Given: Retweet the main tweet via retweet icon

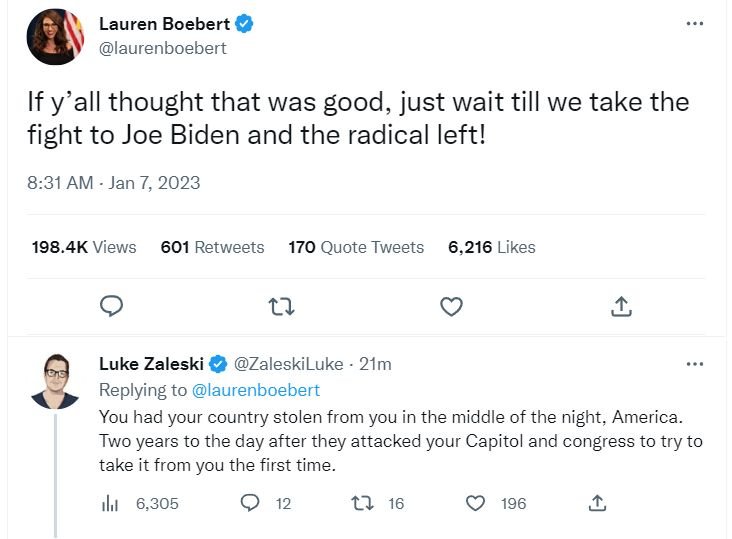Looking at the screenshot, I should coord(283,306).
